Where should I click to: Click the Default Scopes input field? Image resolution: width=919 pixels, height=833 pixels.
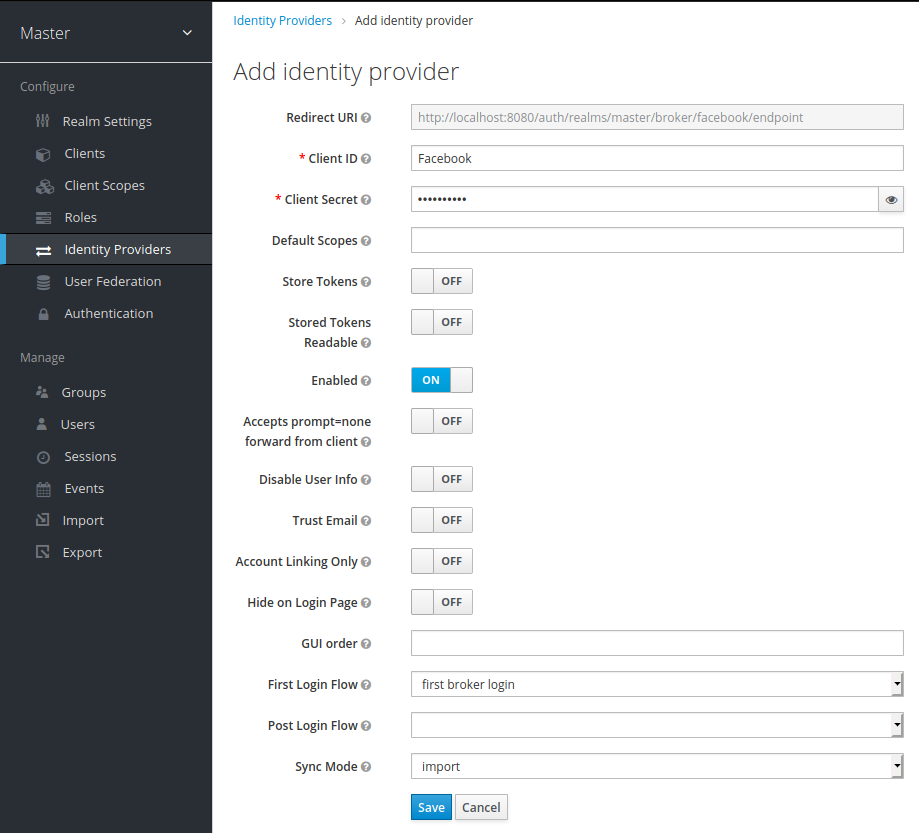point(657,240)
